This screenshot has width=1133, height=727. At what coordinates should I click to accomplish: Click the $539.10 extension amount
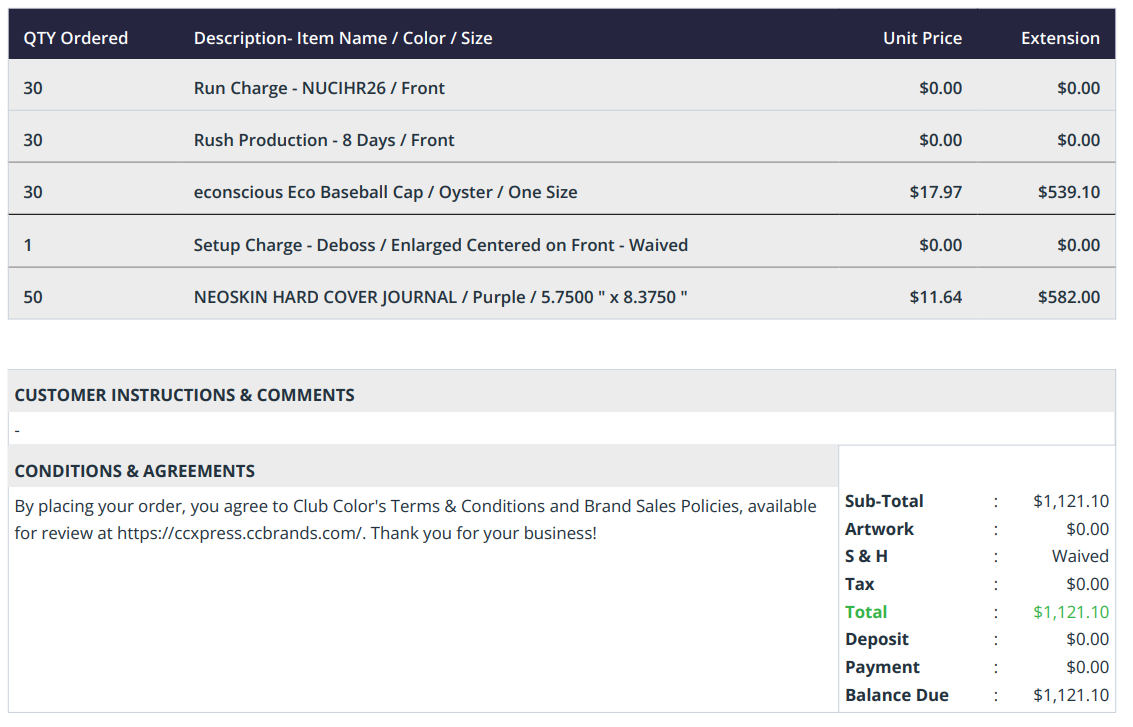click(x=1069, y=192)
